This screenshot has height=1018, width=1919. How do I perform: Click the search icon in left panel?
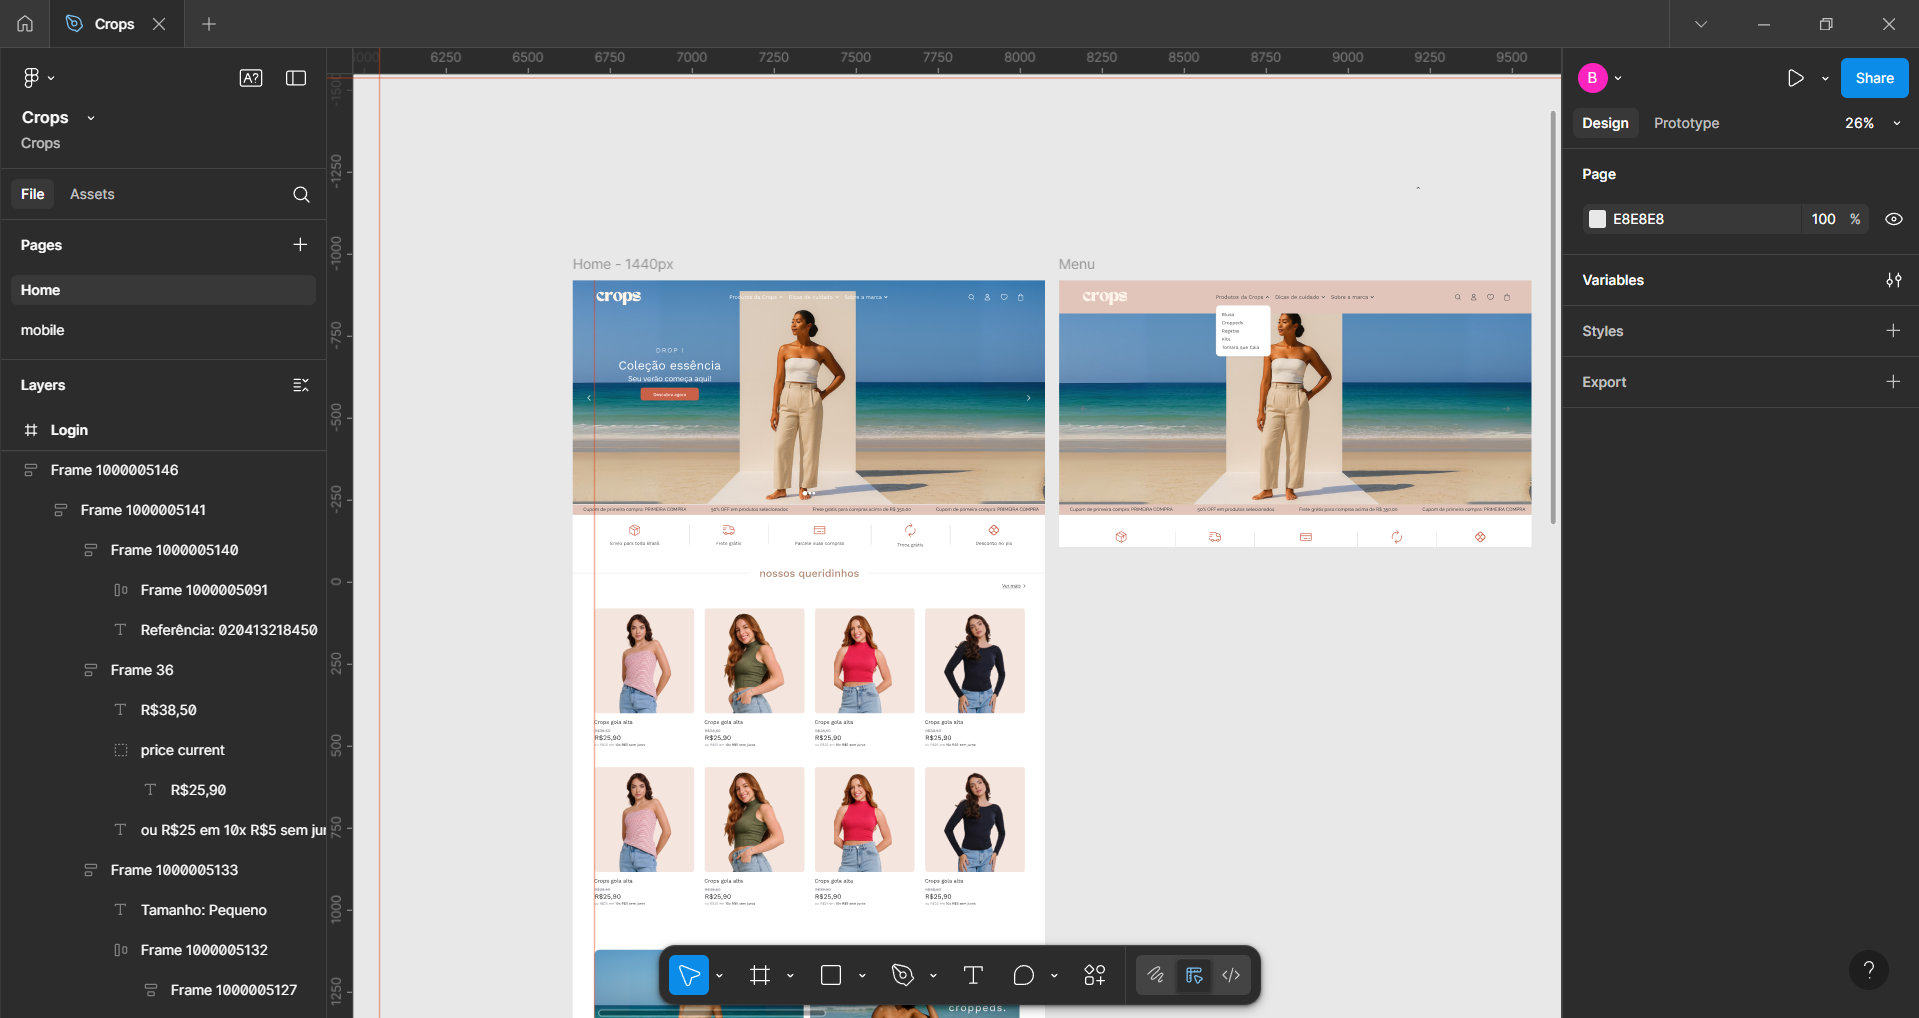coord(301,195)
